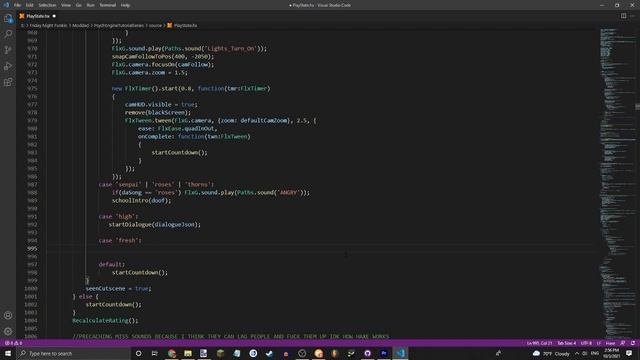
Task: Select the PlayState.hx editor tab
Action: click(38, 16)
